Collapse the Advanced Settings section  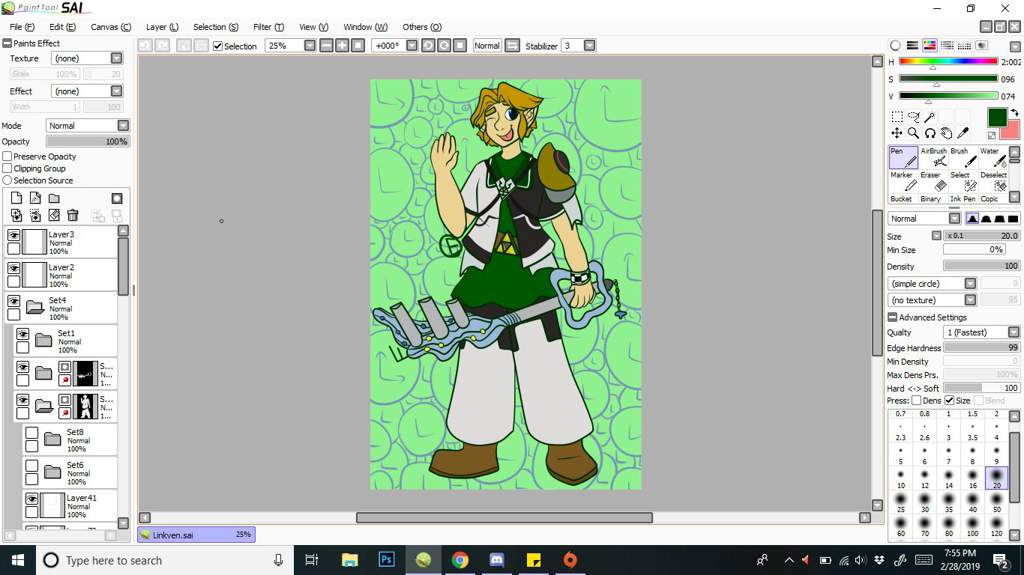tap(892, 317)
